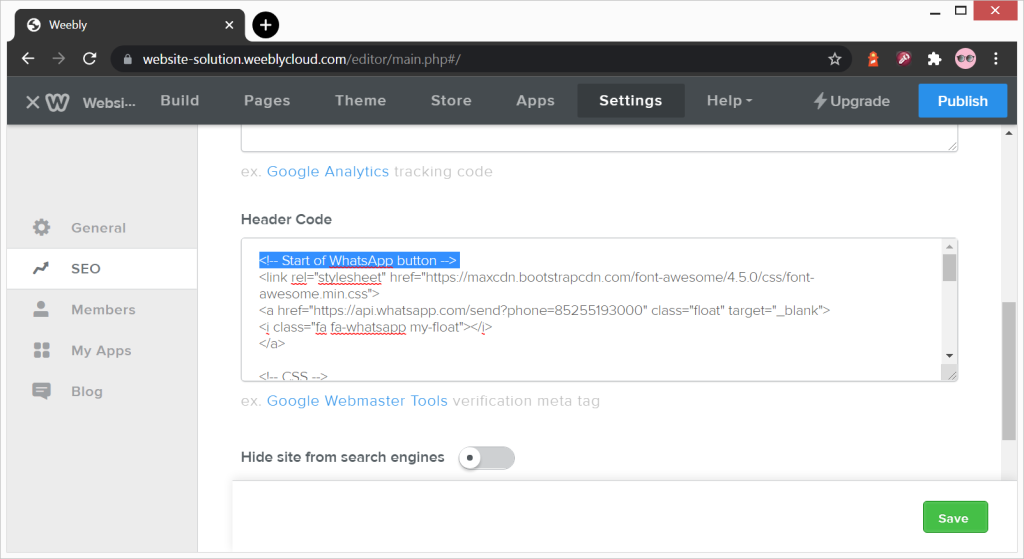The height and width of the screenshot is (559, 1024).
Task: Click Header Code scrollbar up arrow
Action: coord(950,247)
